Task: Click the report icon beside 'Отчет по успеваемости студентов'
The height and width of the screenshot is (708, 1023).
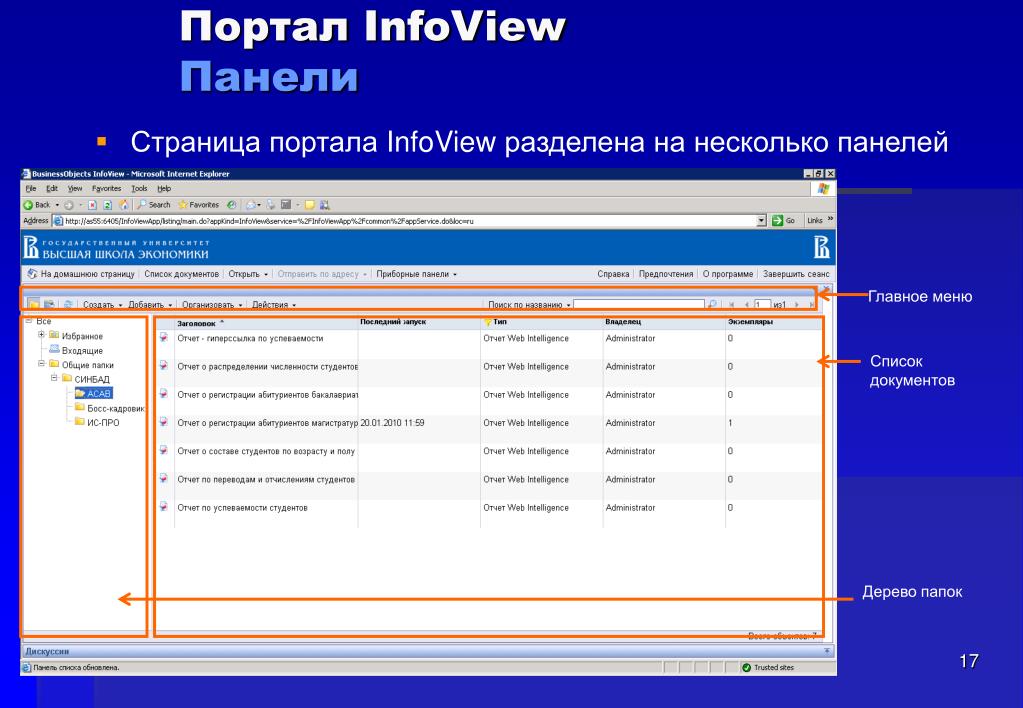Action: point(164,506)
